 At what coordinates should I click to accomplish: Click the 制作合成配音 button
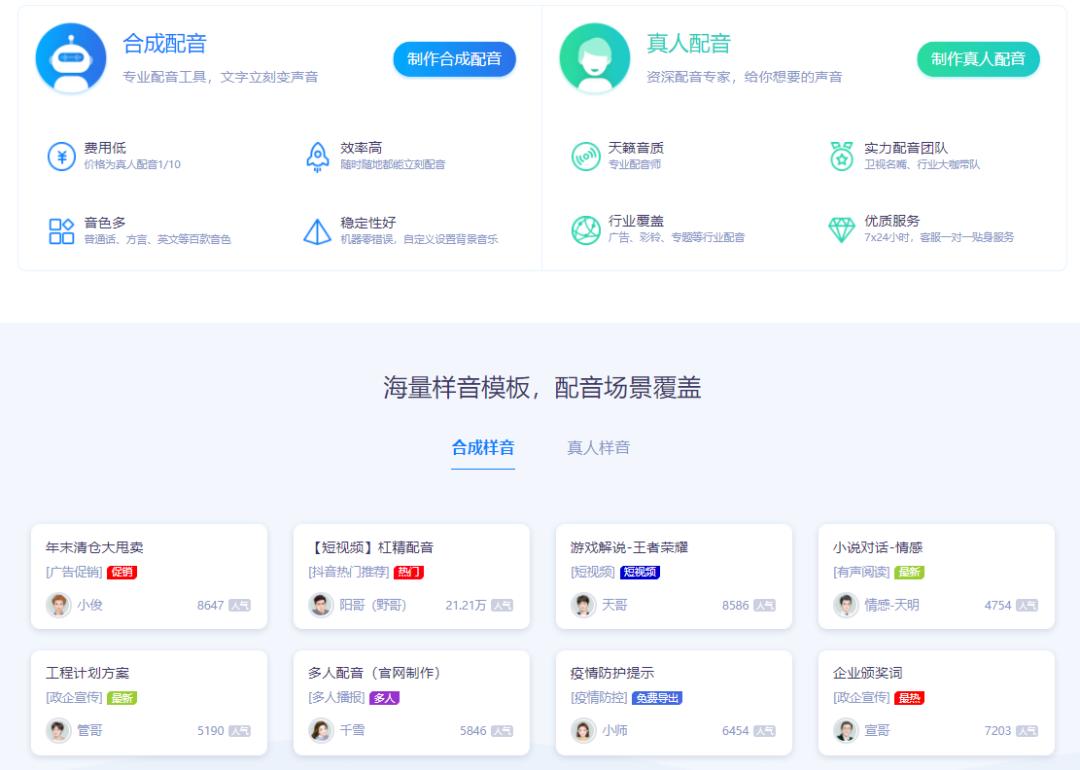click(x=455, y=59)
